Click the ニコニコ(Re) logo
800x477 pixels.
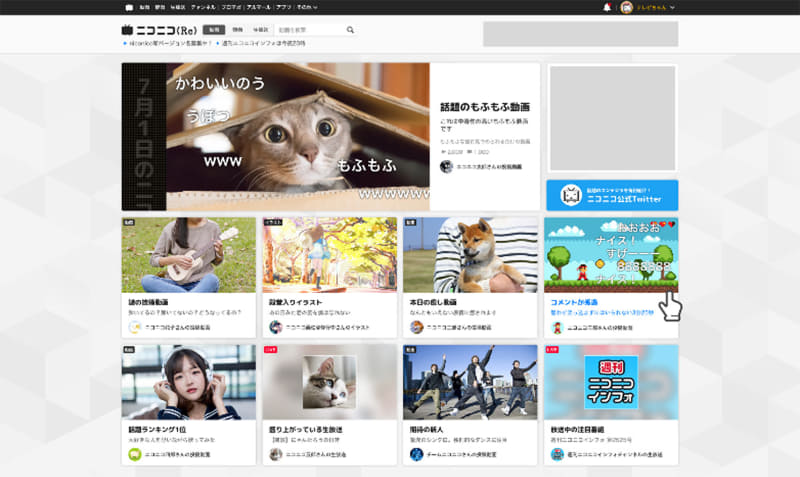point(159,30)
